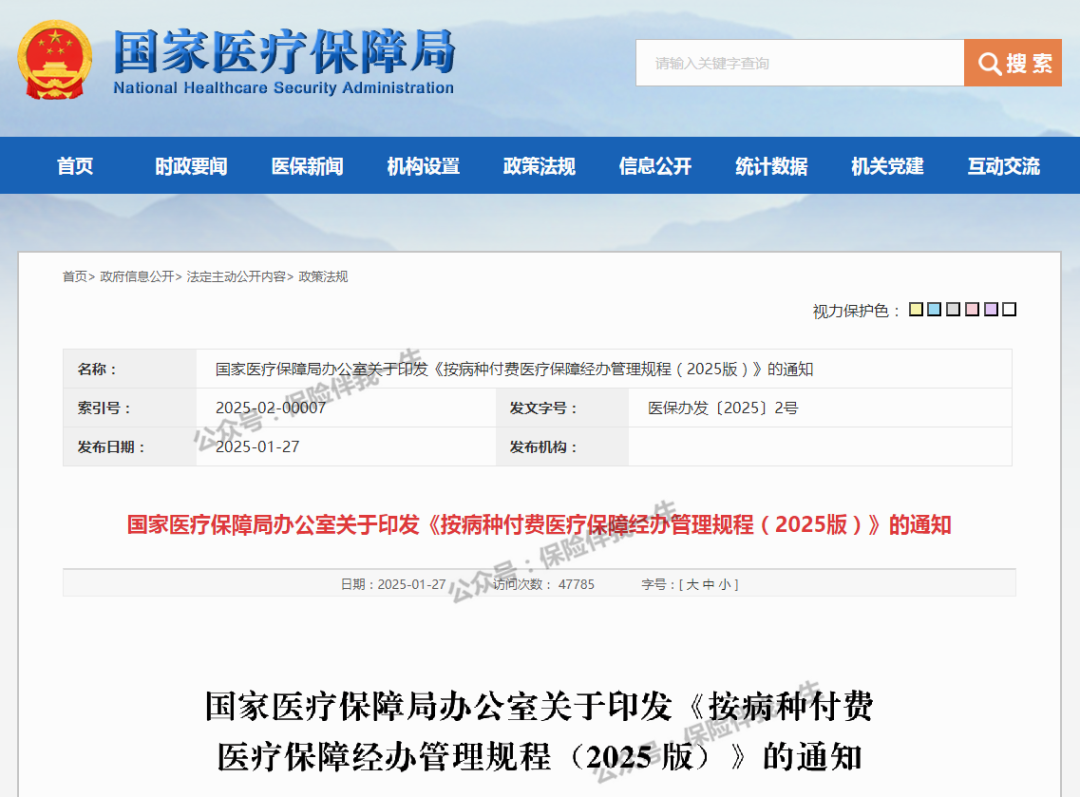Open the 互动交流 section
This screenshot has width=1080, height=797.
(1003, 166)
